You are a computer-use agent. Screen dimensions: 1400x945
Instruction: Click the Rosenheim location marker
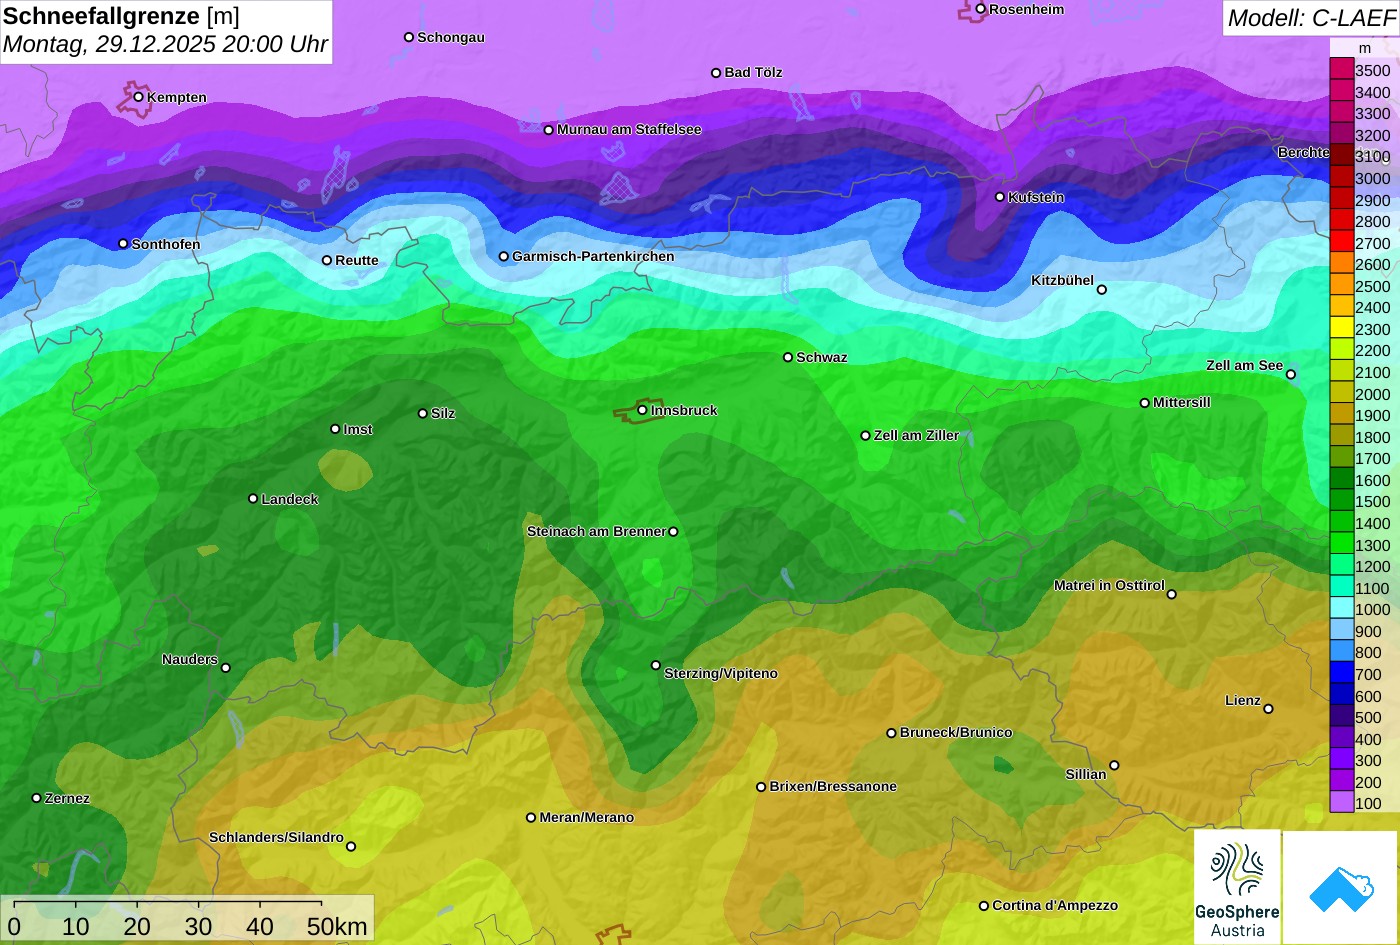(981, 9)
